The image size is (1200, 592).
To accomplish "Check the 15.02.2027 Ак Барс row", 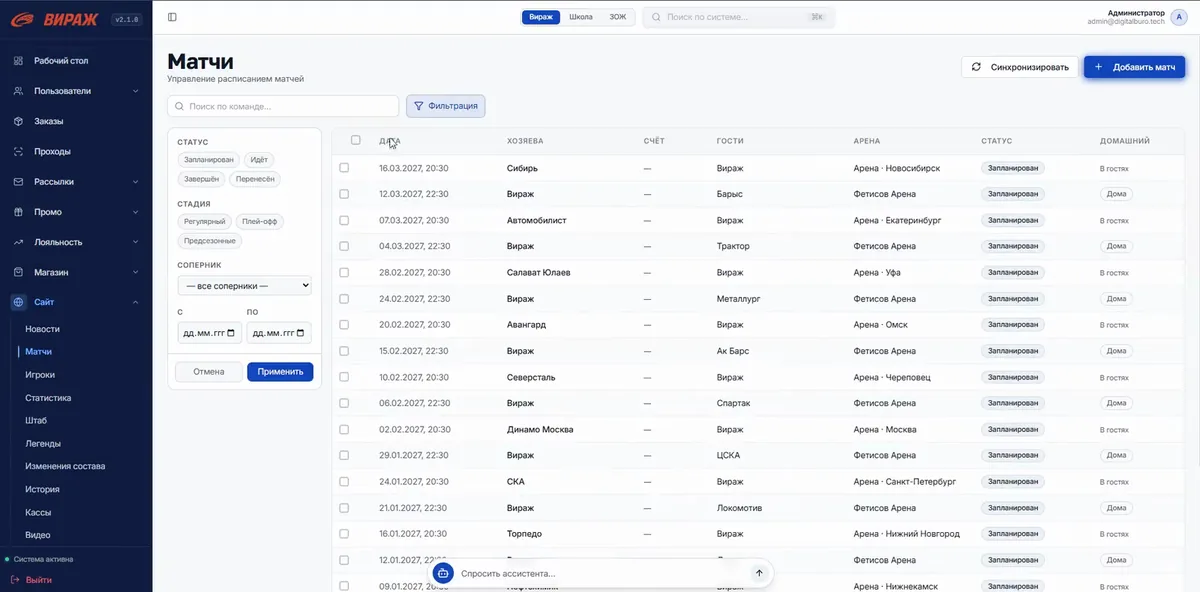I will [344, 351].
